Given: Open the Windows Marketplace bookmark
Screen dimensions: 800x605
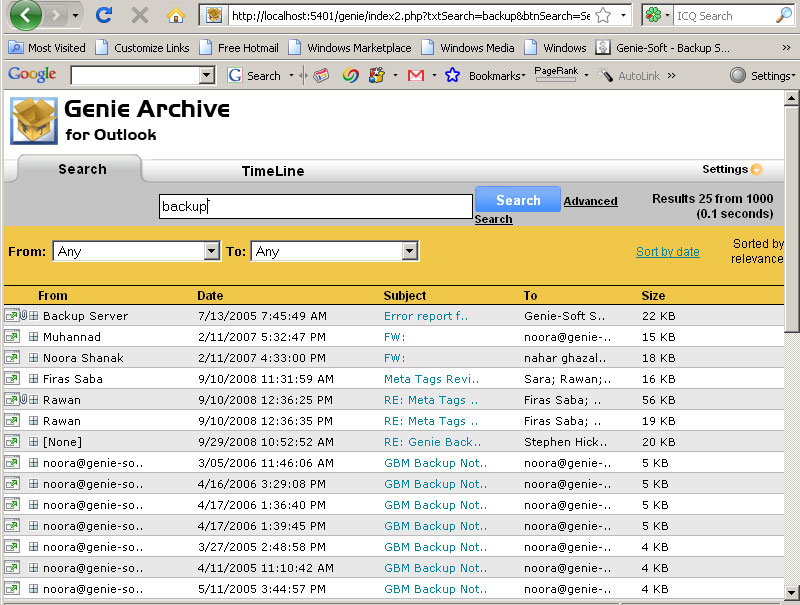Looking at the screenshot, I should (x=350, y=47).
